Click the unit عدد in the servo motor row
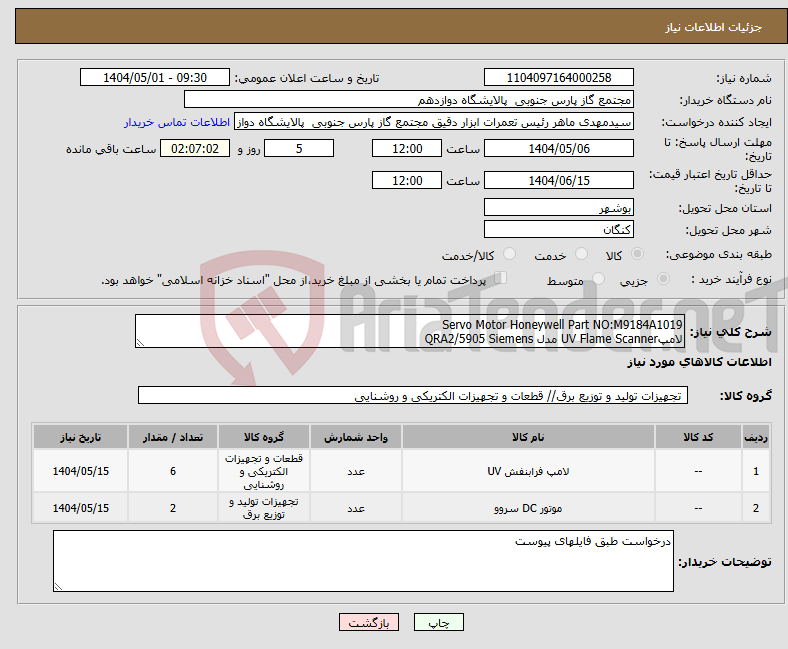Viewport: 788px width, 649px height. 356,508
